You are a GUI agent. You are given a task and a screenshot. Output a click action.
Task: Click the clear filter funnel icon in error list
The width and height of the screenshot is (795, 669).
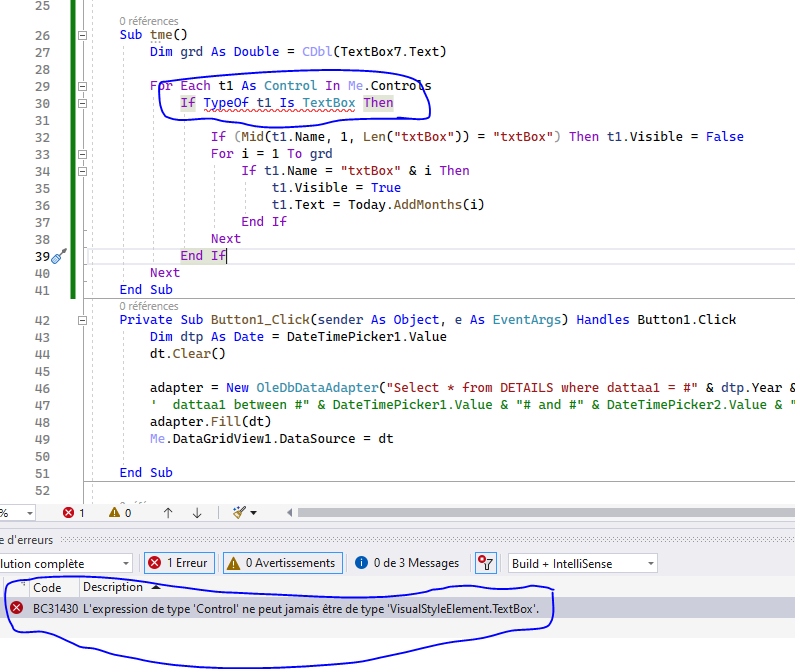[485, 563]
